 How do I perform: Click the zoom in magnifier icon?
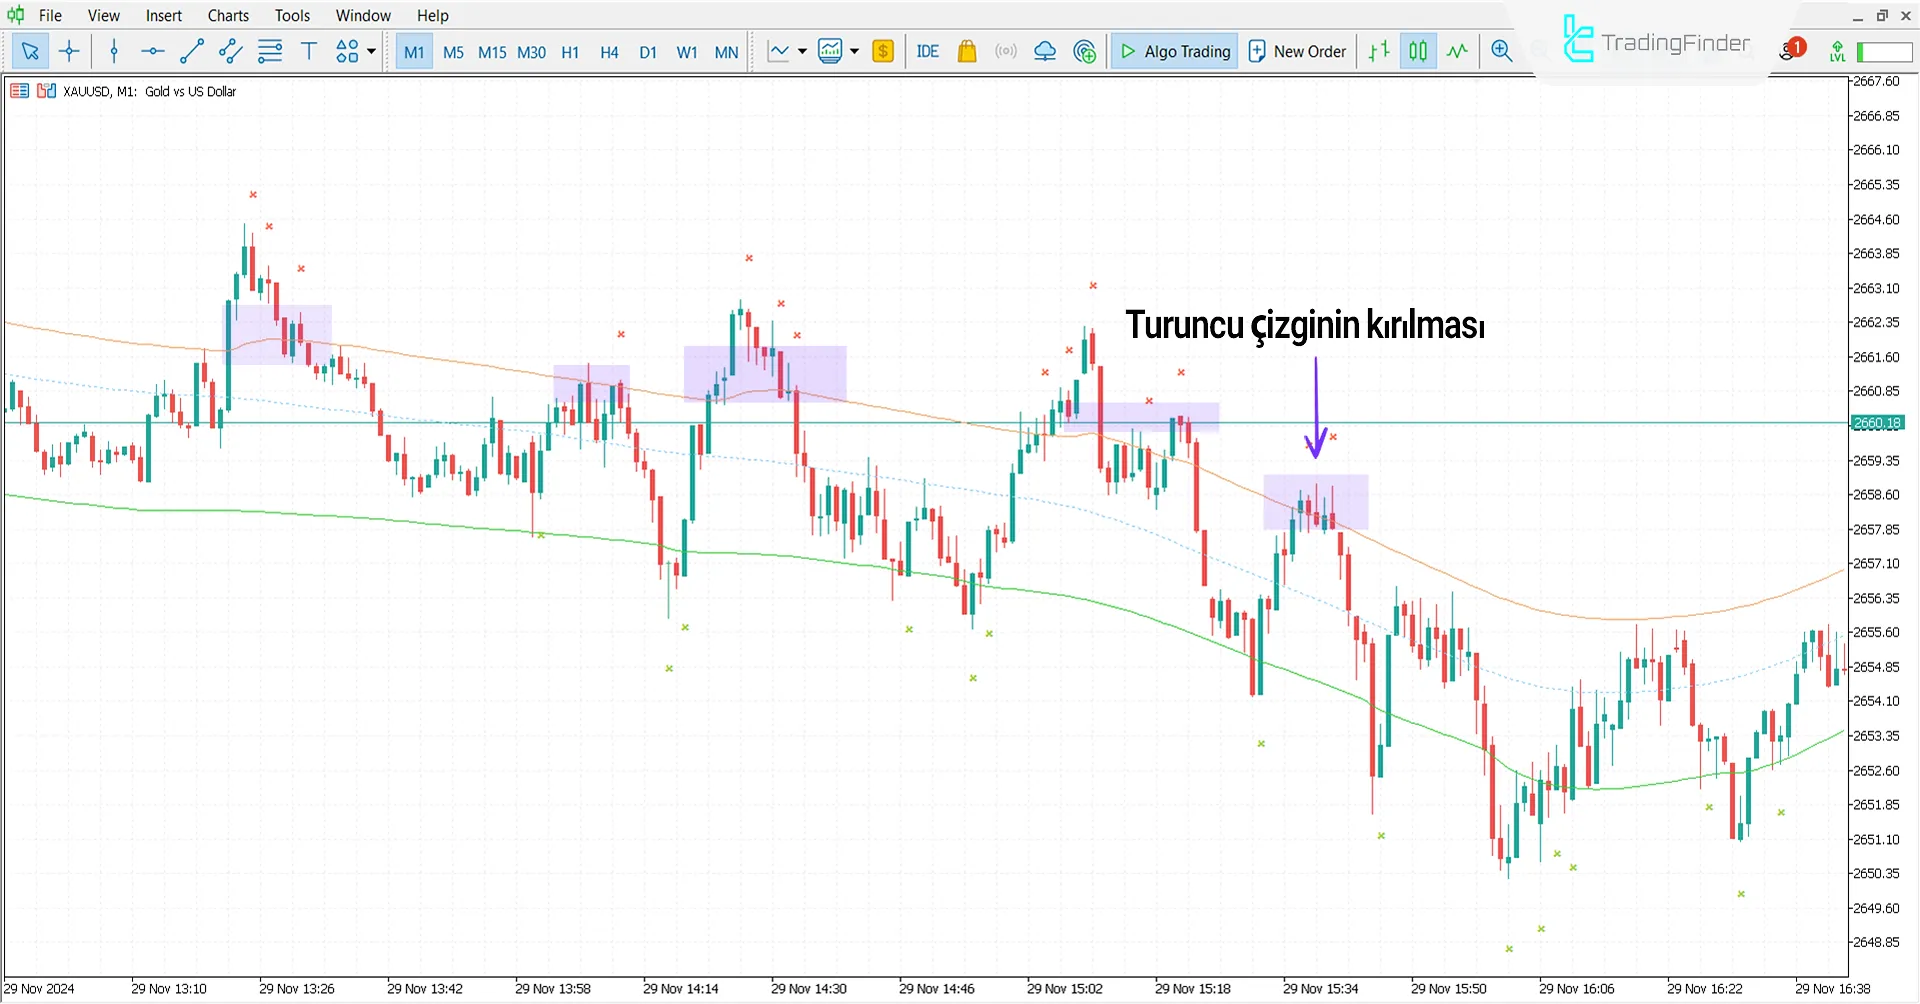click(1501, 51)
